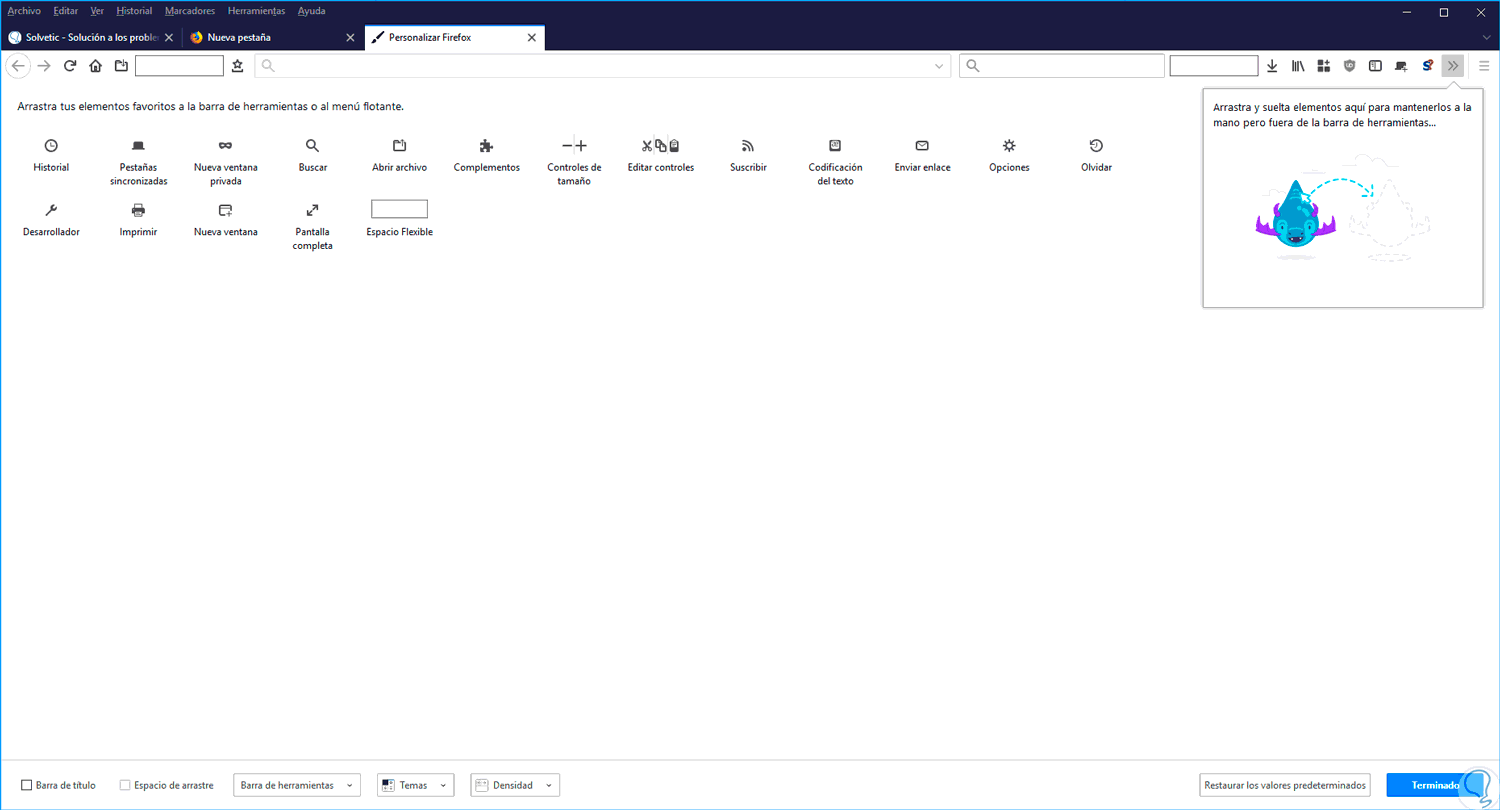
Task: Open the Herramientas menu
Action: (x=256, y=11)
